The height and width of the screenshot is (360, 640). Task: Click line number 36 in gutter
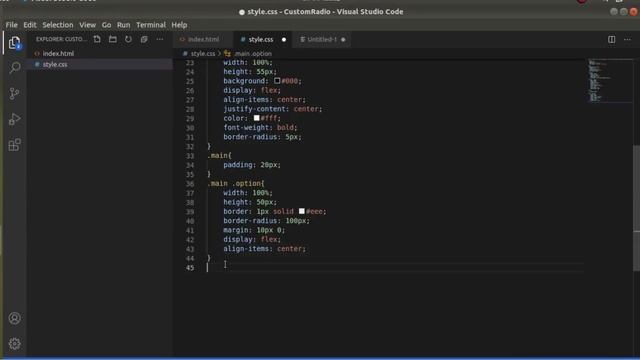(190, 184)
